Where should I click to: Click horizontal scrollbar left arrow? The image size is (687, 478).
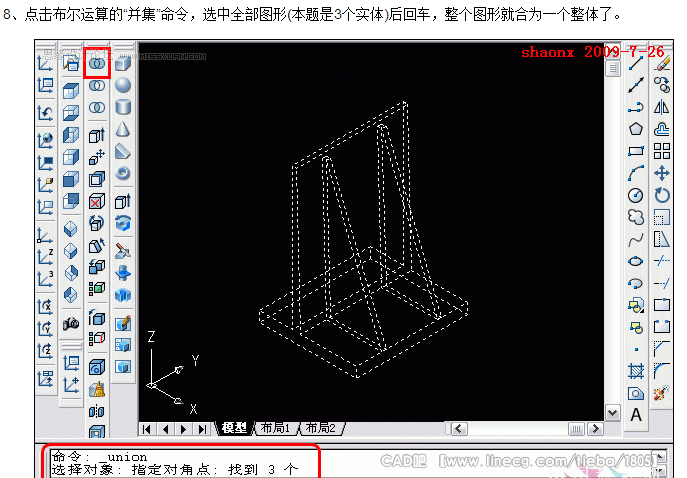tap(459, 428)
